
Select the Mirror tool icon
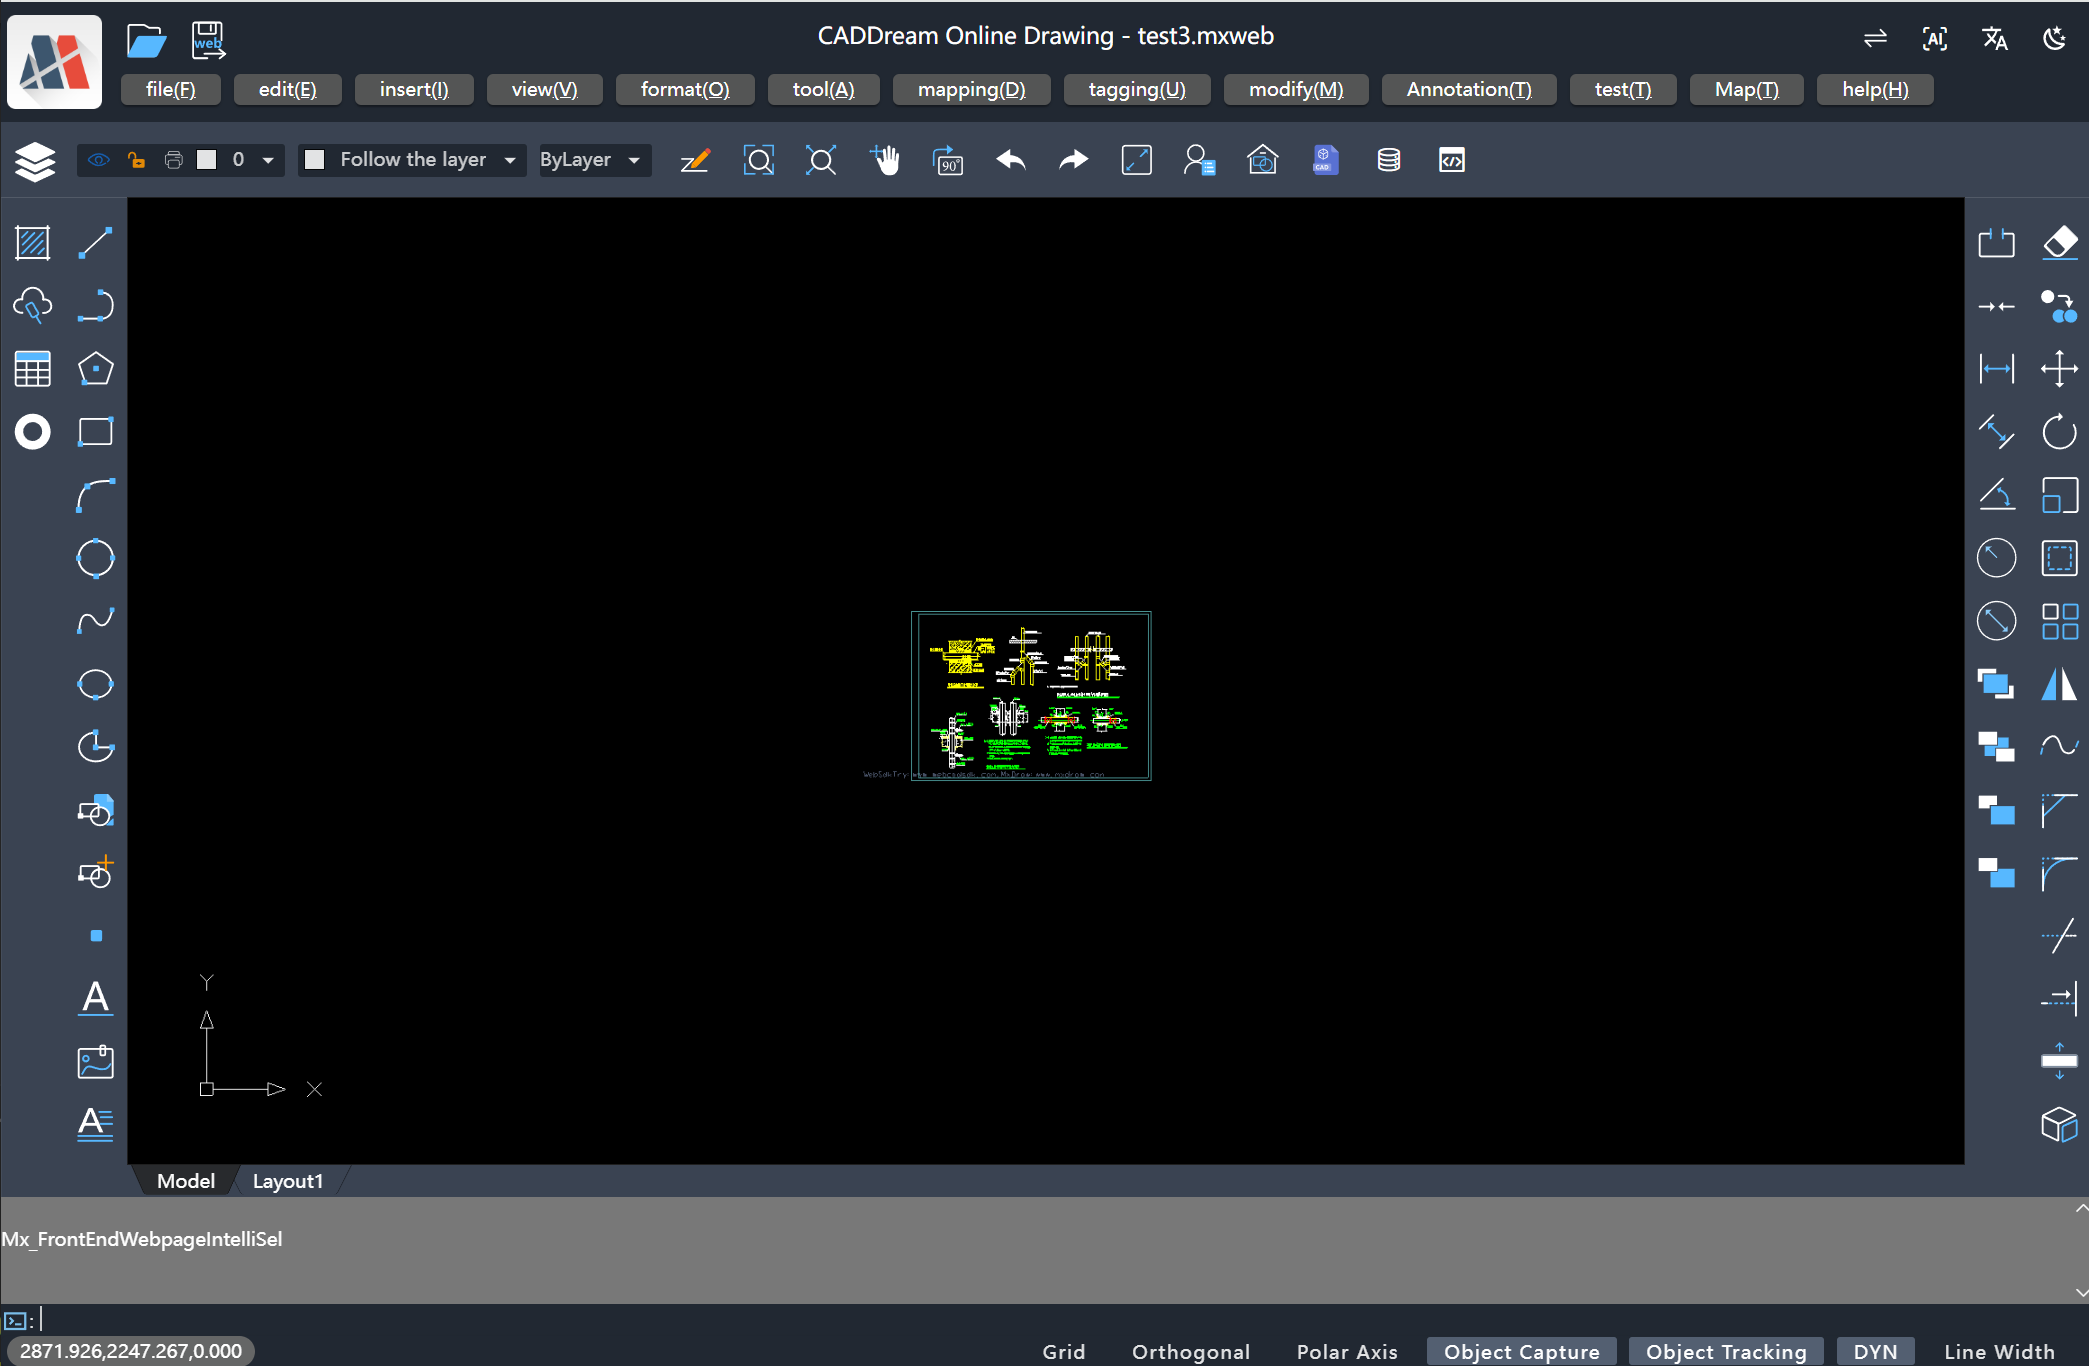[x=2059, y=684]
